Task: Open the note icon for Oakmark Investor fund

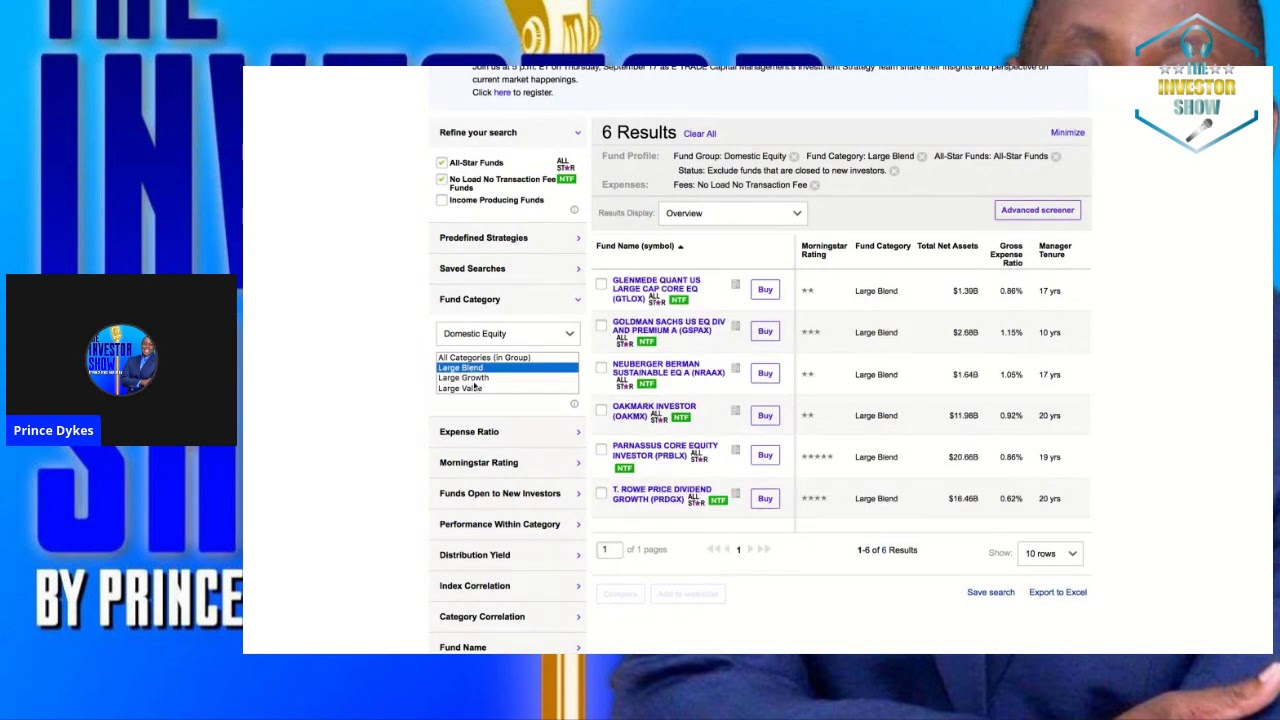Action: (736, 410)
